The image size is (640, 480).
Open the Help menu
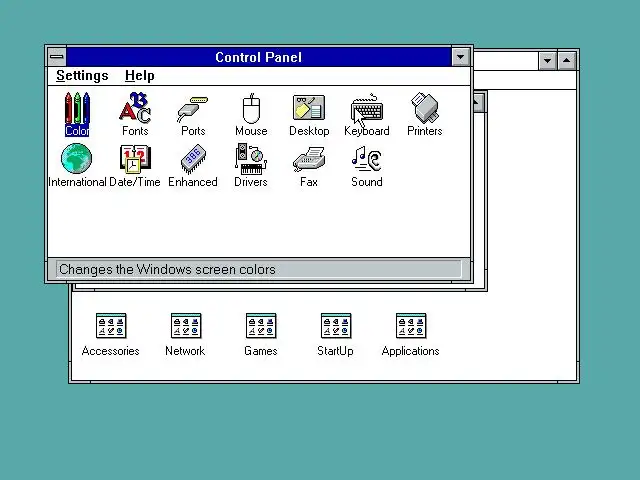(140, 76)
